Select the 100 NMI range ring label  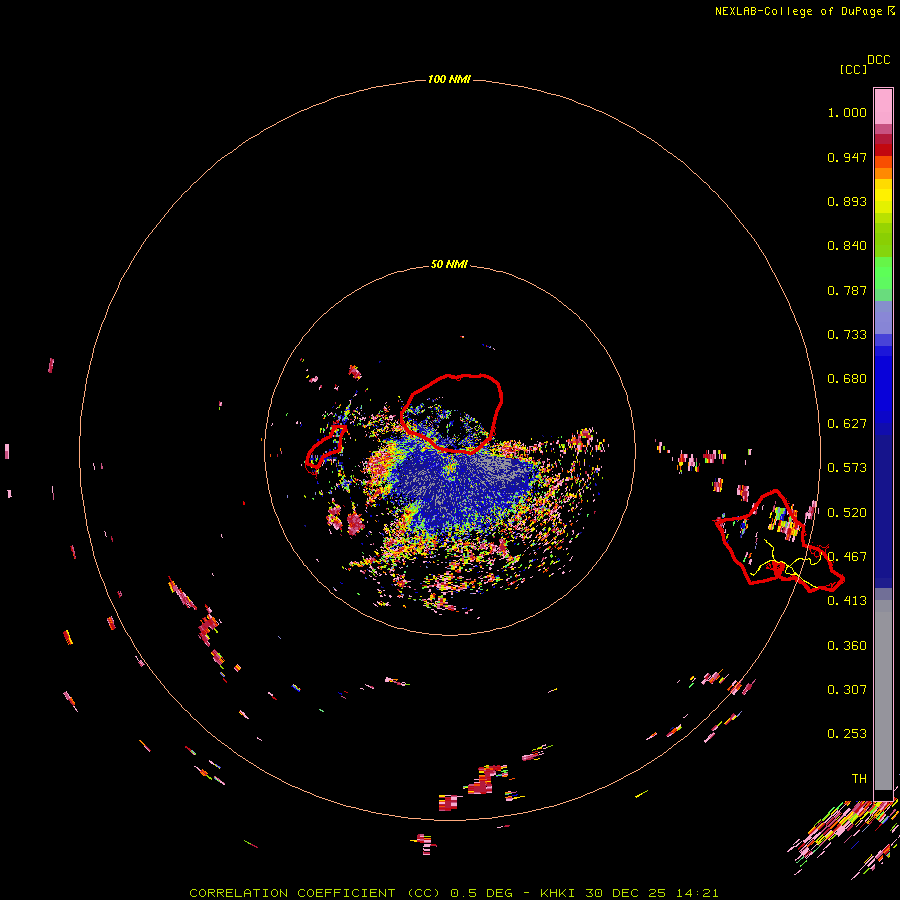(449, 79)
